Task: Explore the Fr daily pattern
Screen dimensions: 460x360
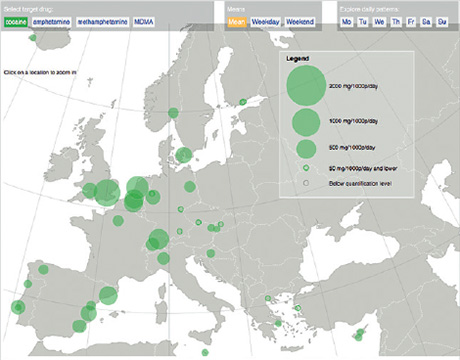Action: [x=411, y=22]
